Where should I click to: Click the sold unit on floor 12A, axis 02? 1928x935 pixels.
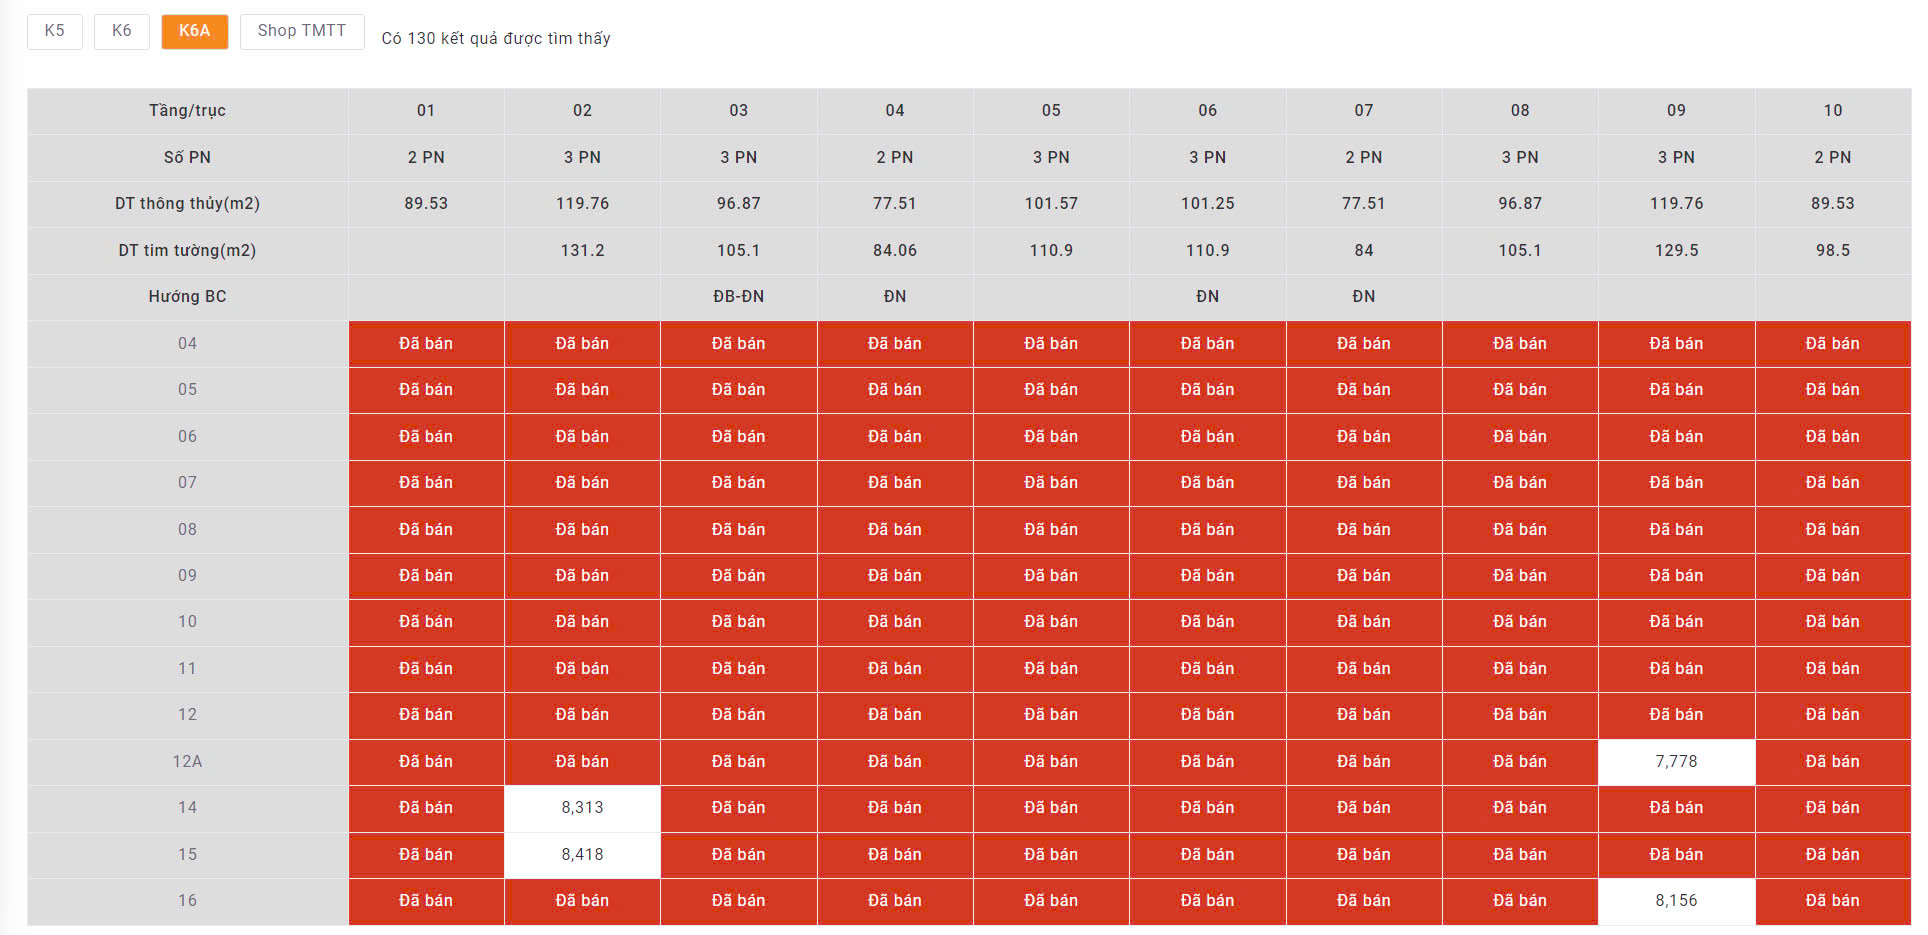tap(582, 761)
